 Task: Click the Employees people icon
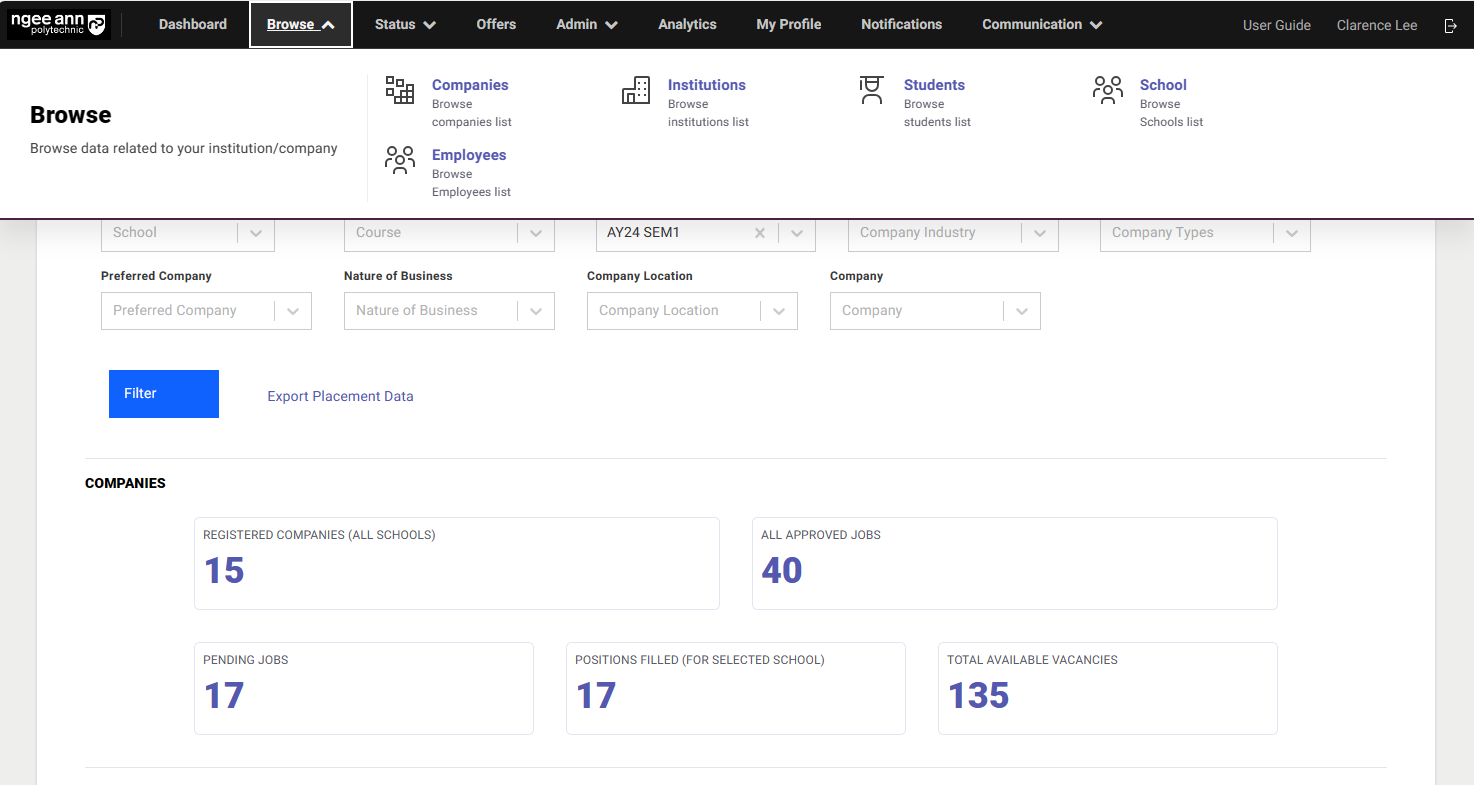click(x=400, y=160)
